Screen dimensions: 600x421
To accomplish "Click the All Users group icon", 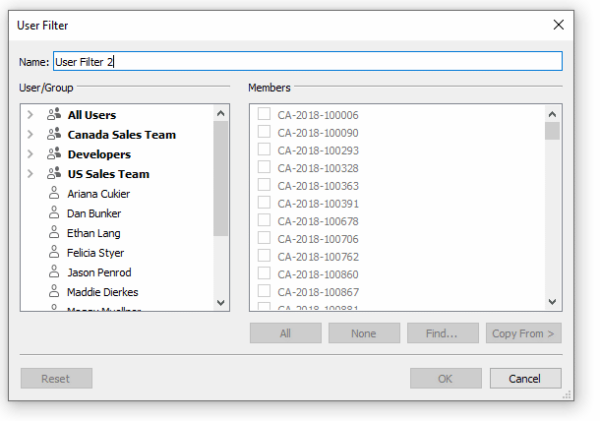I will pyautogui.click(x=54, y=115).
